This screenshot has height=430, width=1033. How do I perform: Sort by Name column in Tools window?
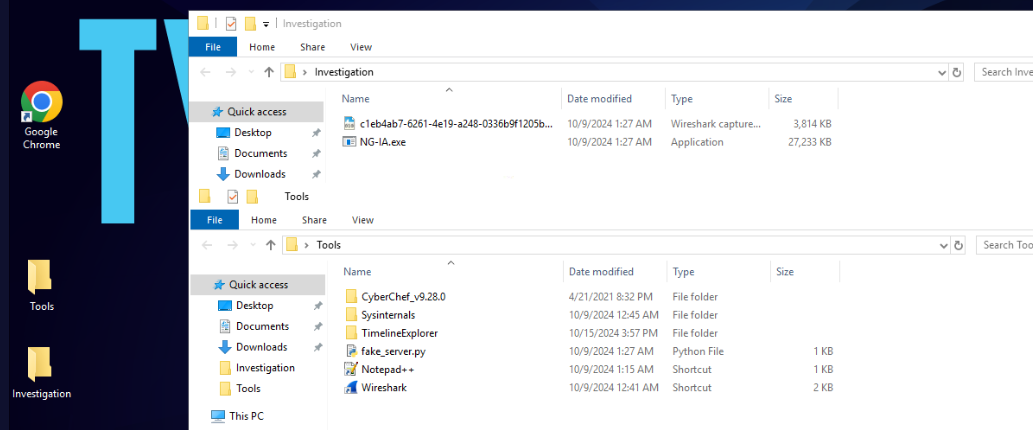pyautogui.click(x=358, y=272)
